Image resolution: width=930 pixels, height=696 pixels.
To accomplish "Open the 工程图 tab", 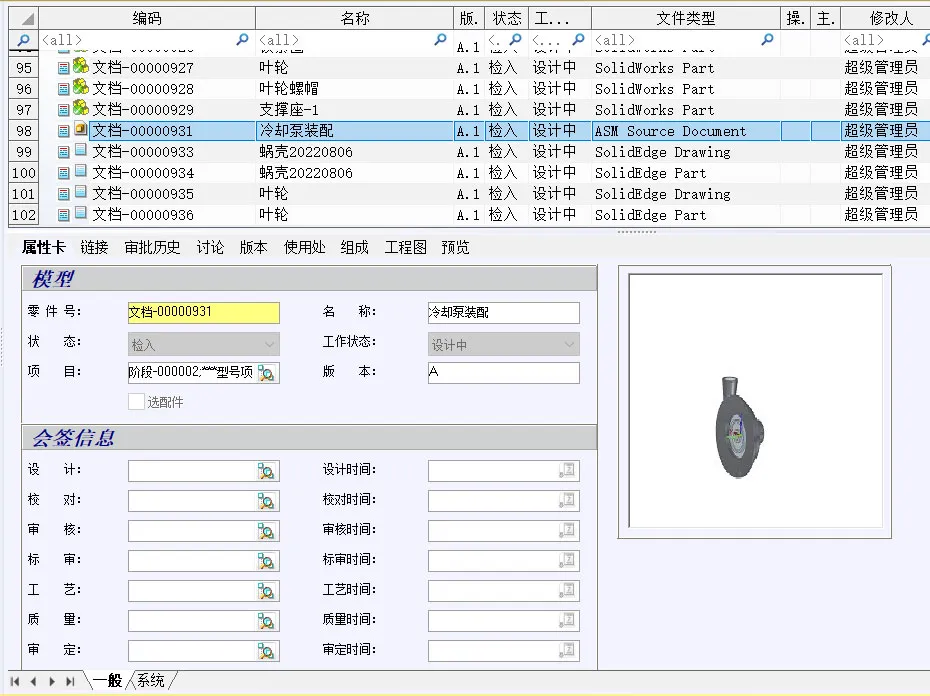I will 405,248.
